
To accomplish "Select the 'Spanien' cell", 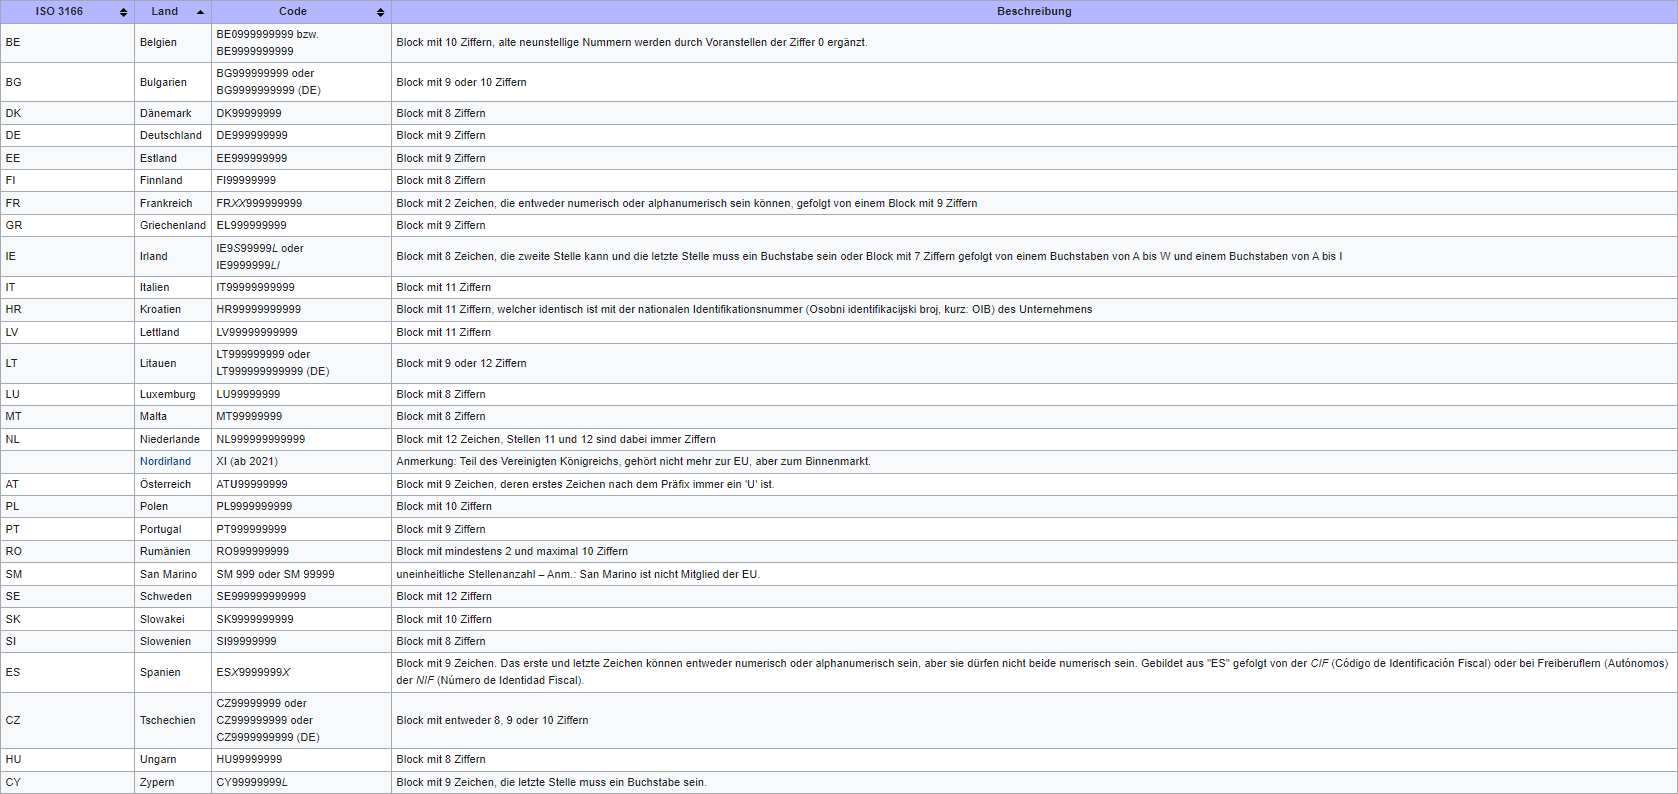I will click(x=173, y=672).
